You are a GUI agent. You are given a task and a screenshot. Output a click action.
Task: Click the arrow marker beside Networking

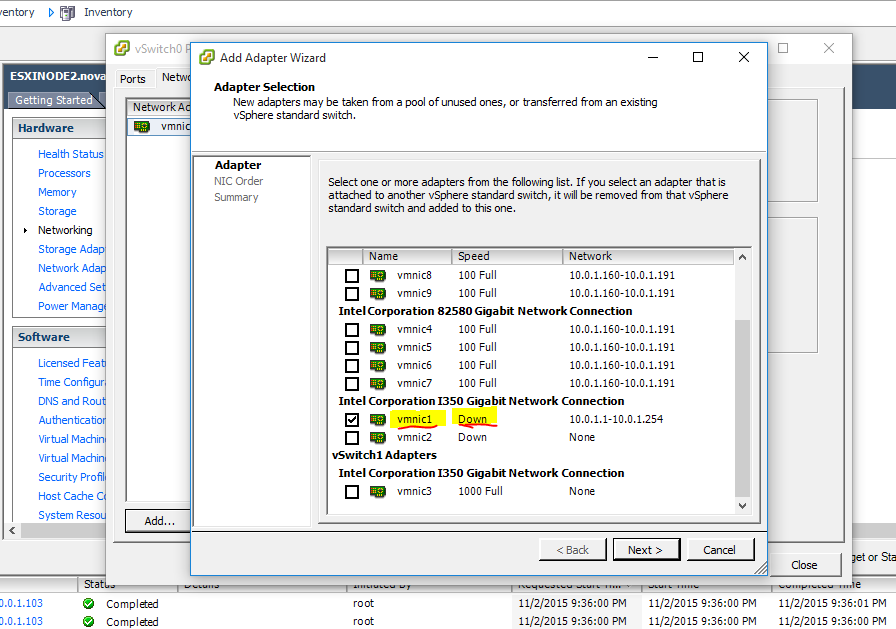[25, 230]
